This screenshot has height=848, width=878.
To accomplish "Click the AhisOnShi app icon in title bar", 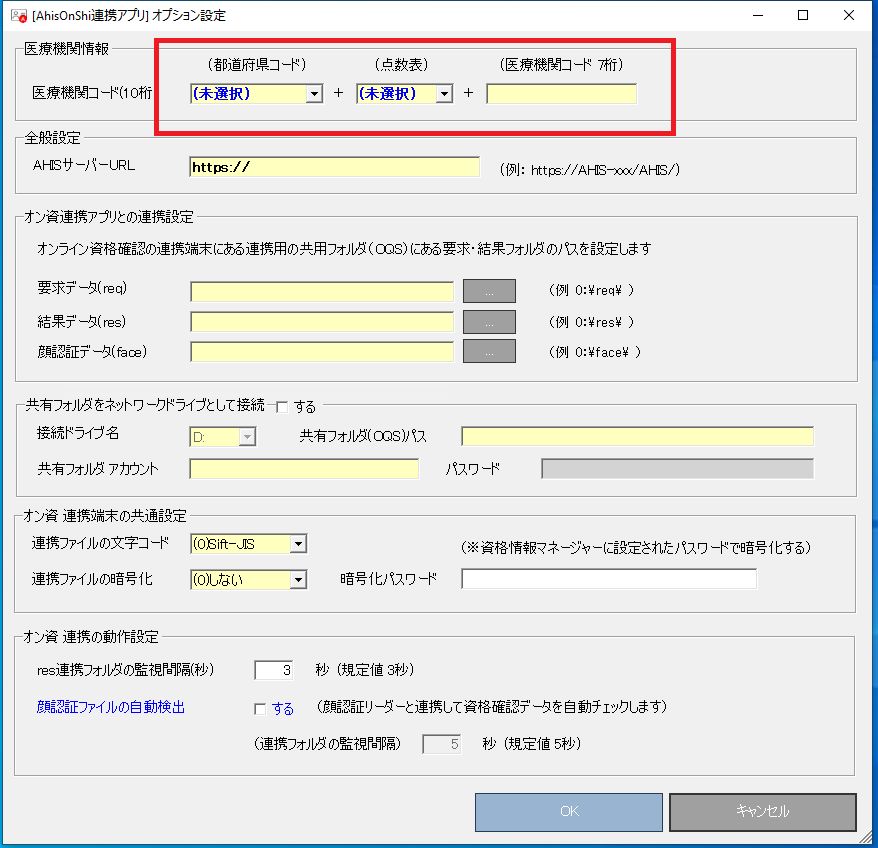I will coord(18,16).
